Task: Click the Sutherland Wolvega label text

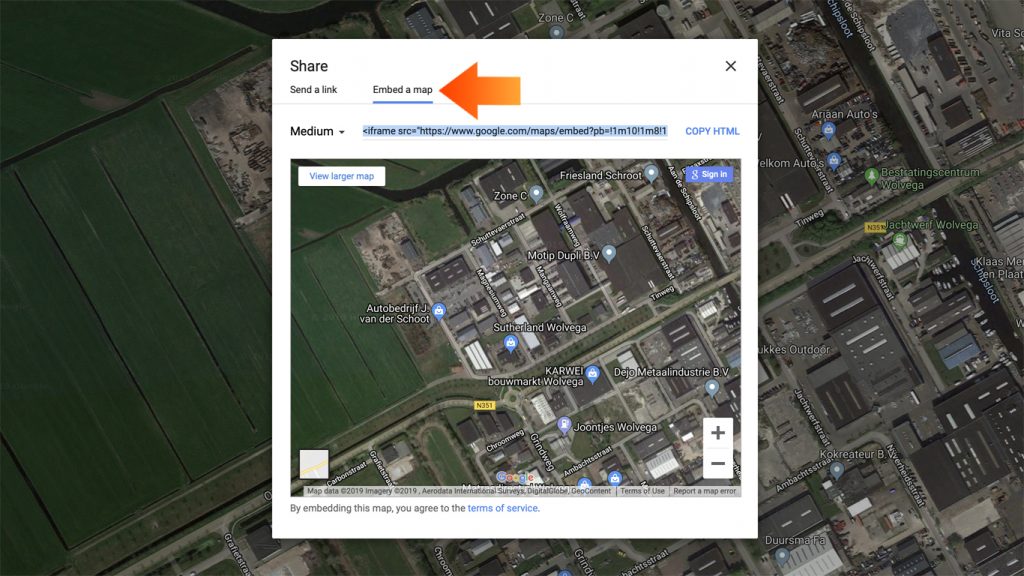Action: click(x=539, y=327)
